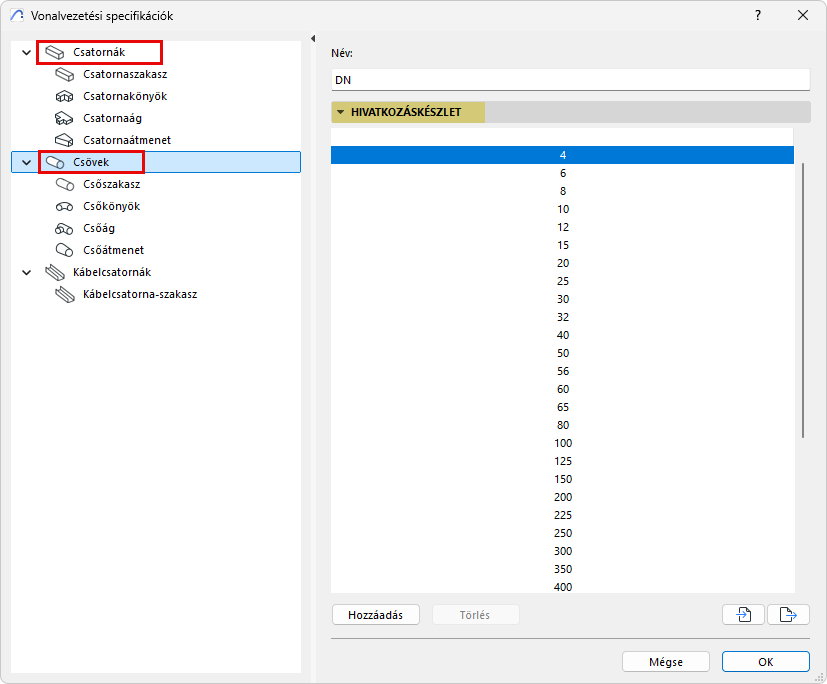Collapse the left panel with the arrow

click(313, 38)
